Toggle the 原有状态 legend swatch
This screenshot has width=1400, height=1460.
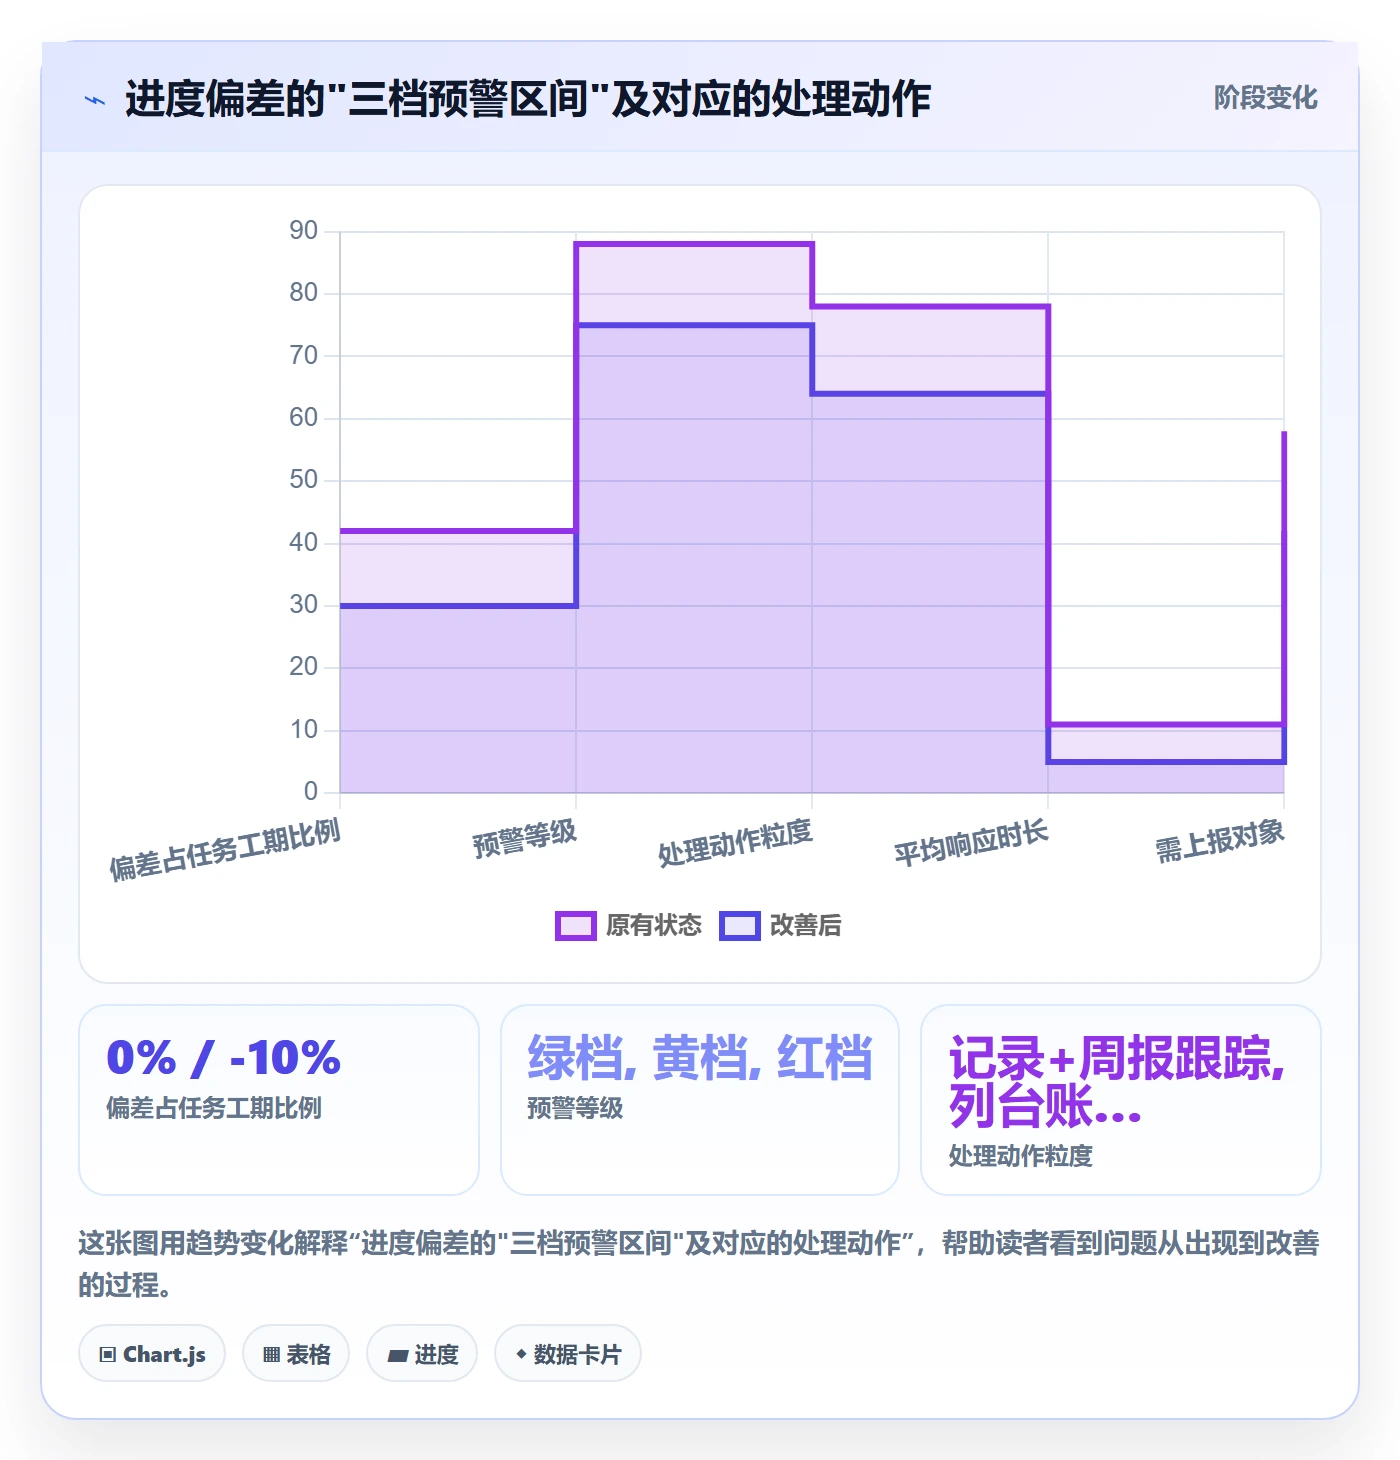point(575,926)
